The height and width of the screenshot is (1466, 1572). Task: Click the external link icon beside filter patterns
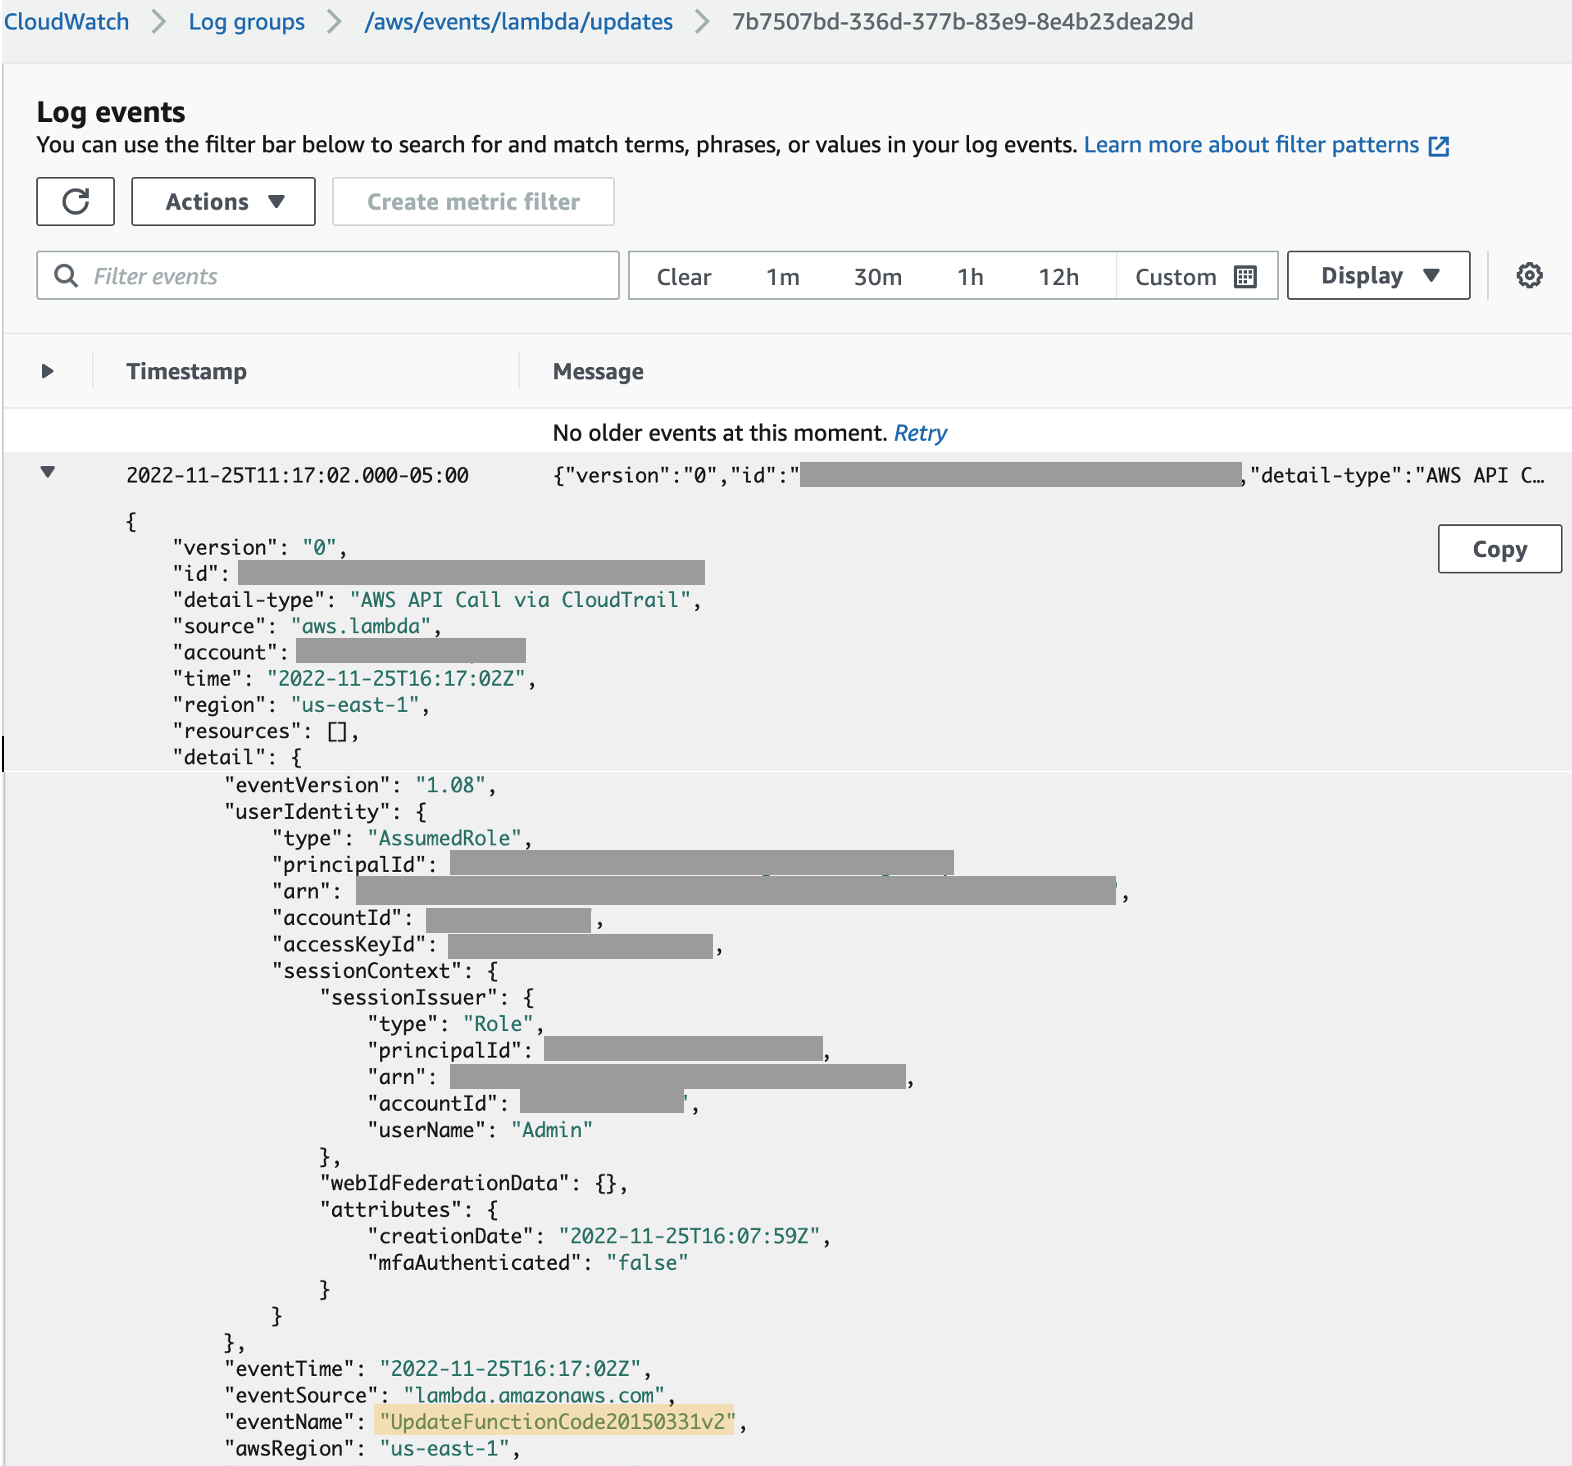click(x=1439, y=146)
